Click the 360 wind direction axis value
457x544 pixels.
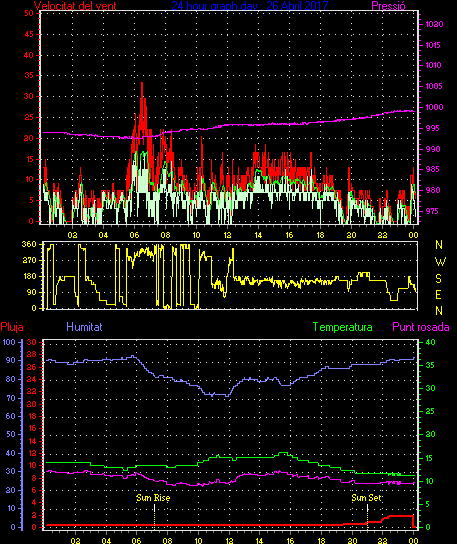click(x=29, y=244)
